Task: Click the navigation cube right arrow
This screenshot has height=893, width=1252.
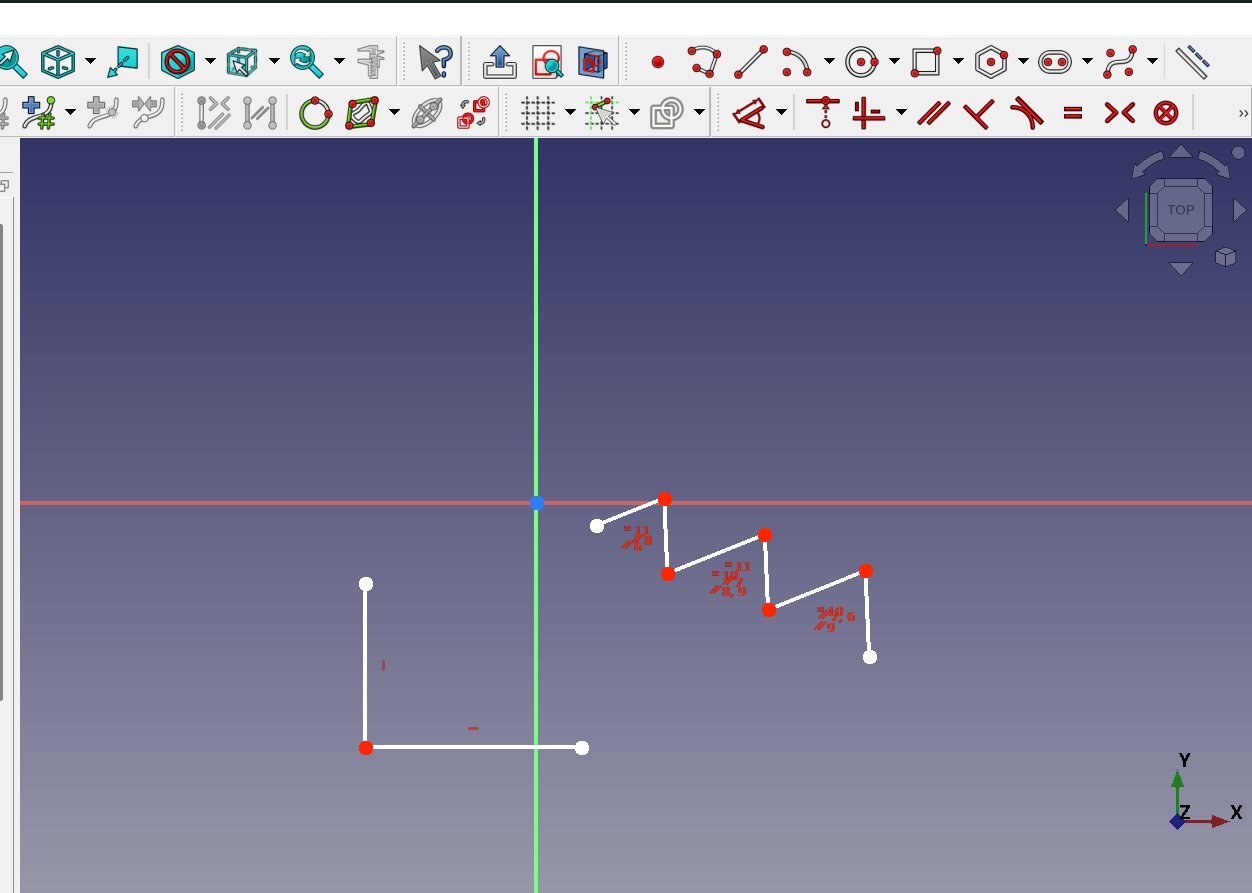Action: pos(1240,210)
